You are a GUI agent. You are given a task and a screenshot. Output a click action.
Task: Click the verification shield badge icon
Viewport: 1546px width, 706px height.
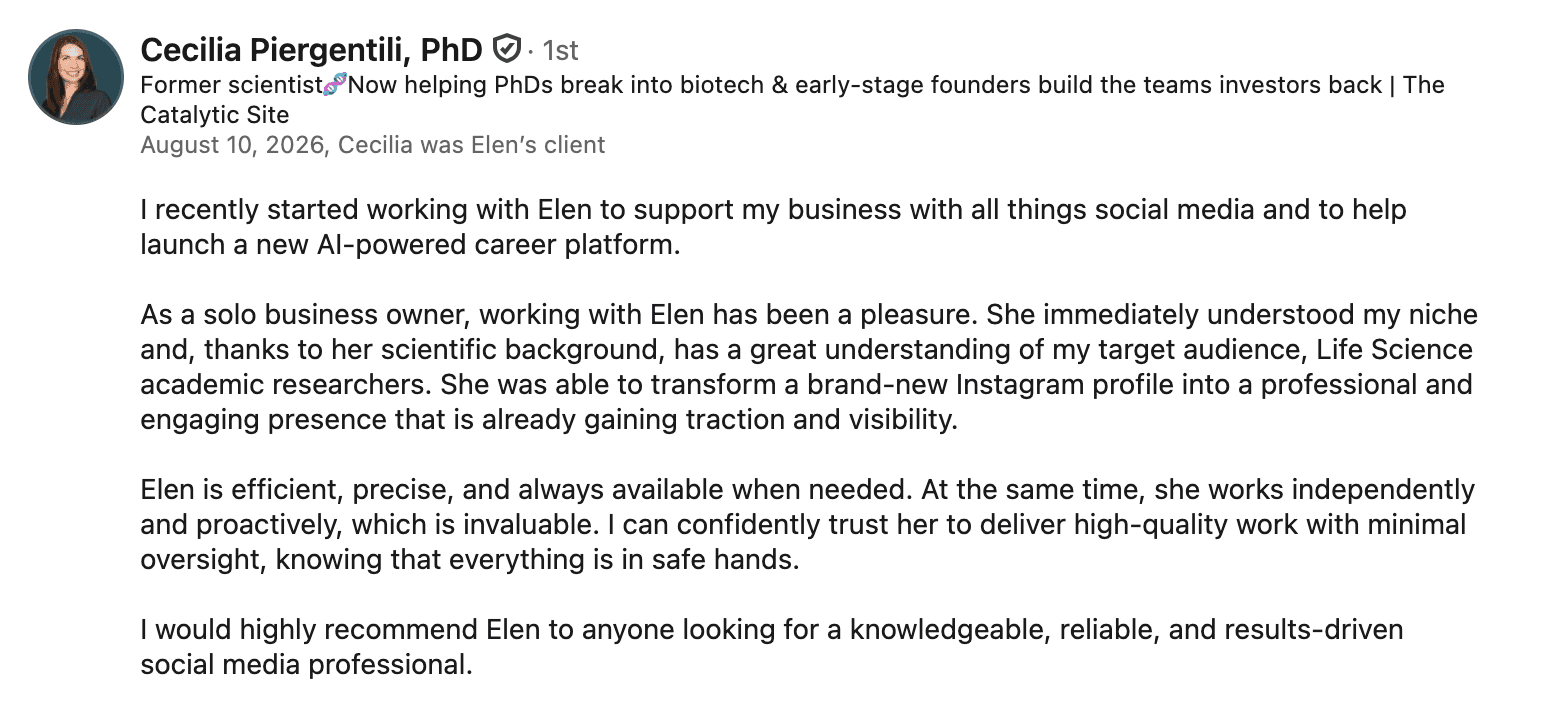click(507, 49)
